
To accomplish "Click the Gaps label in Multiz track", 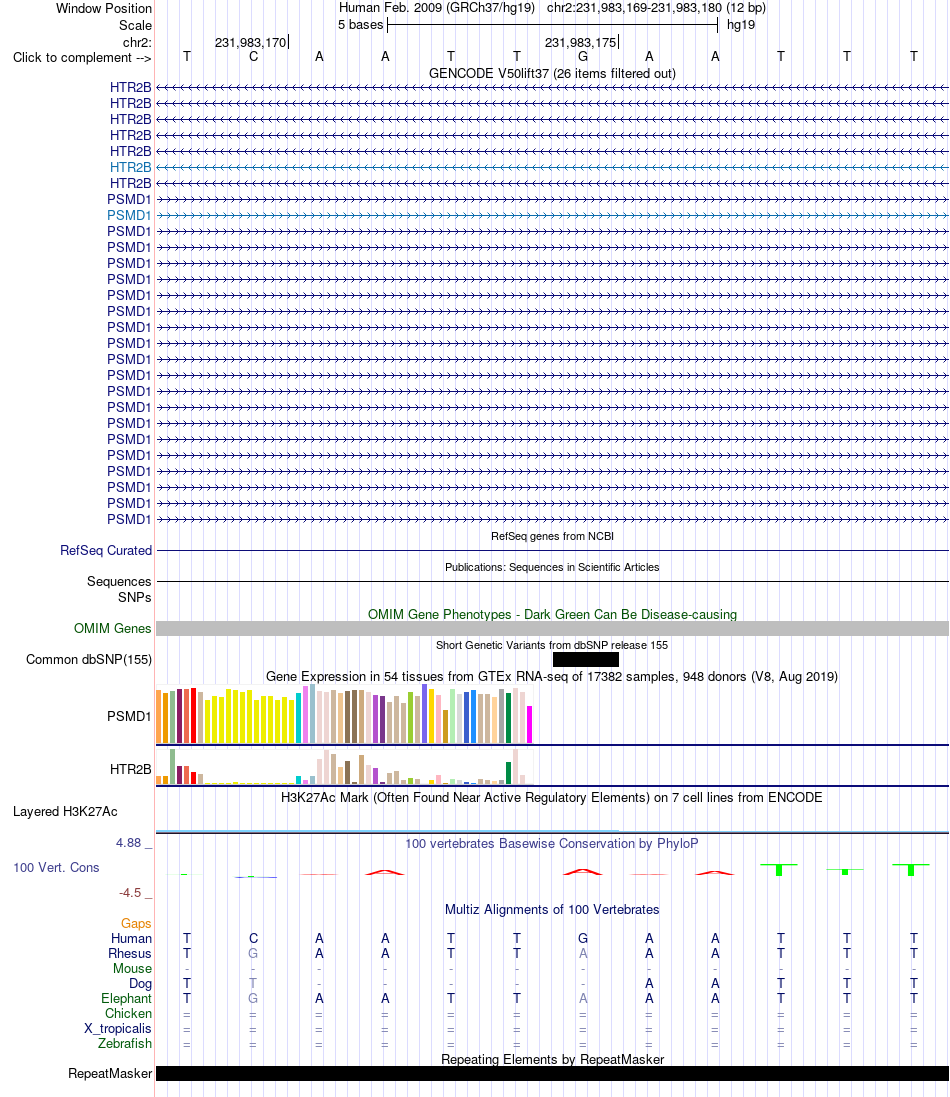I will pos(136,923).
